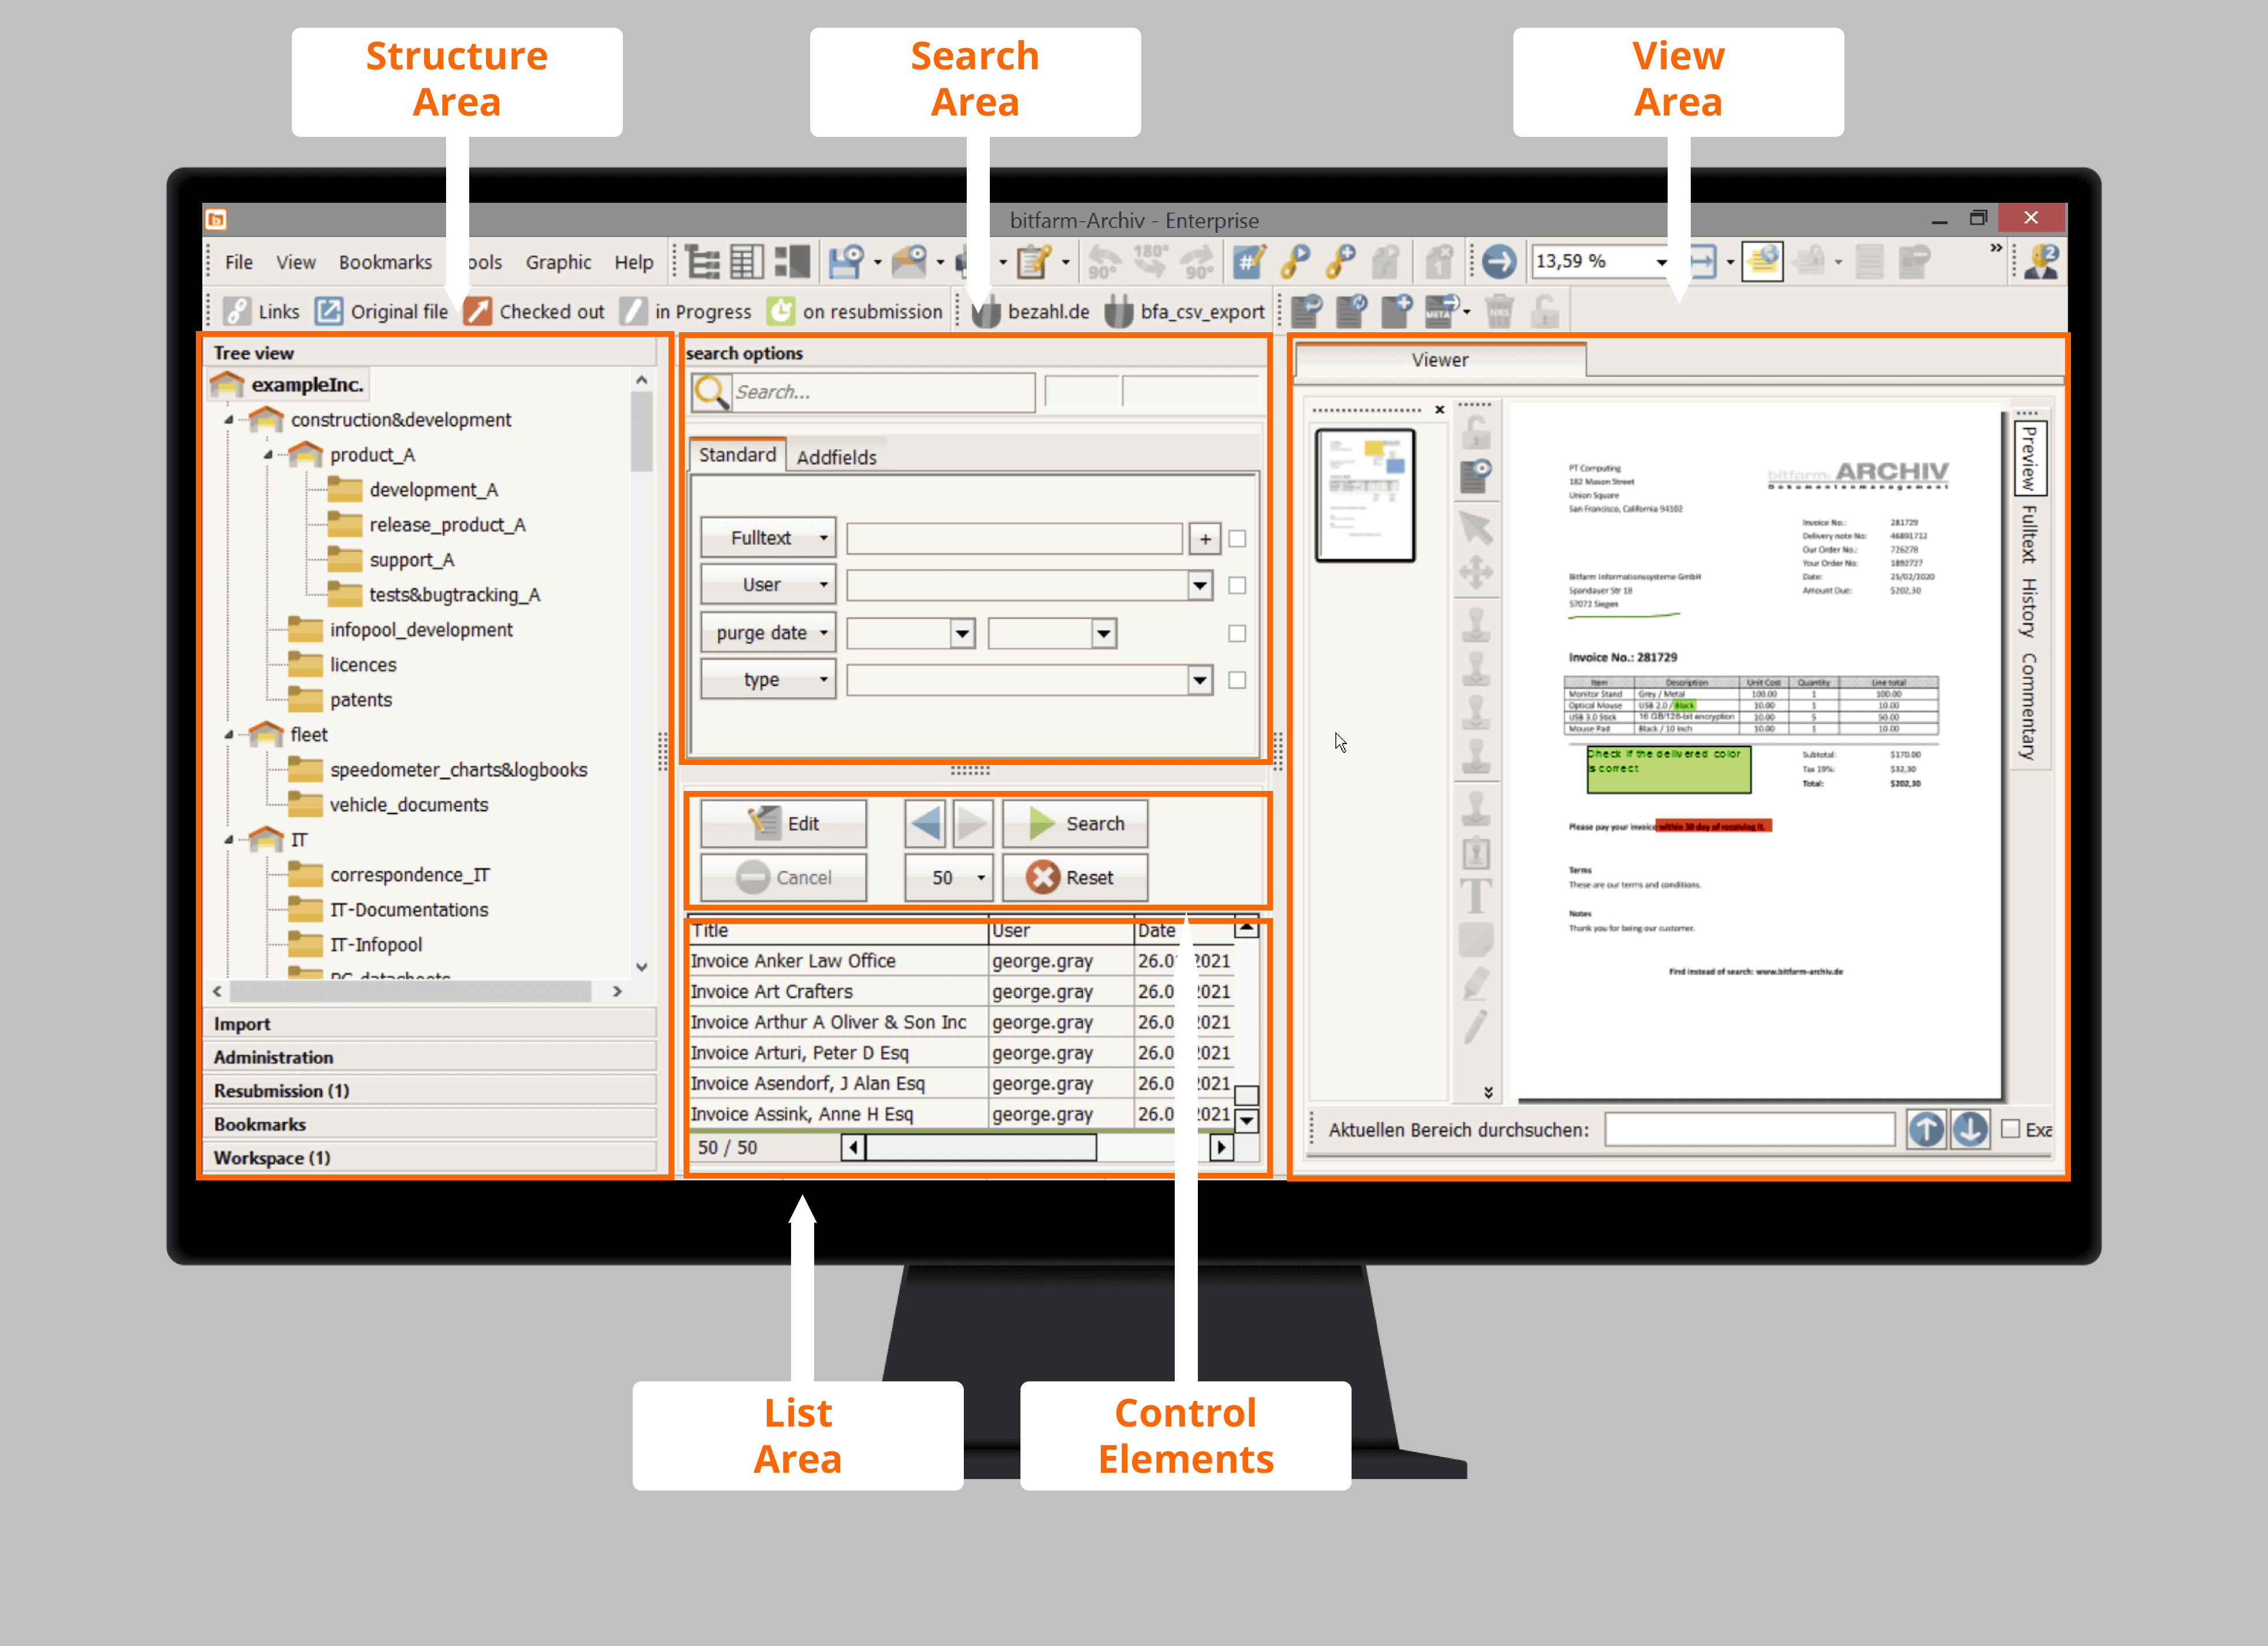The image size is (2268, 1646).
Task: Open the Bookmarks menu
Action: (x=385, y=262)
